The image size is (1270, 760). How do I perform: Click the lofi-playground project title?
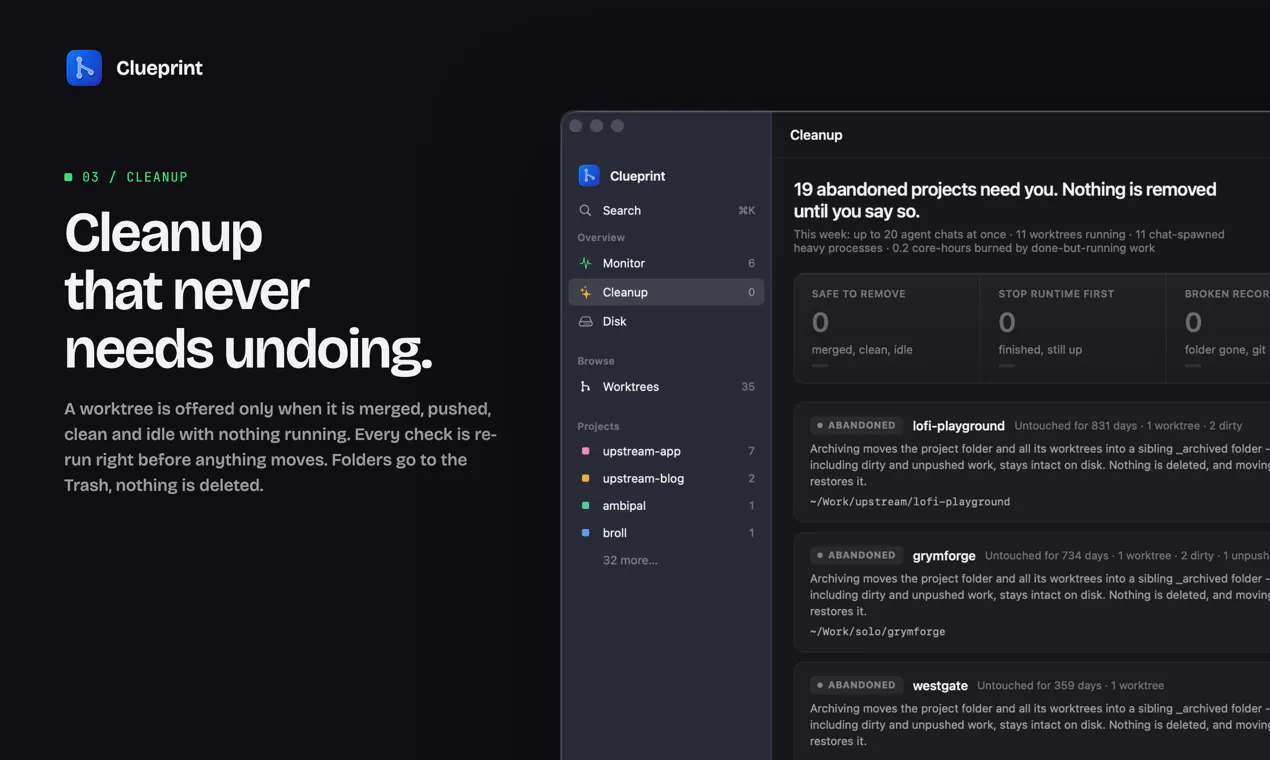(958, 426)
